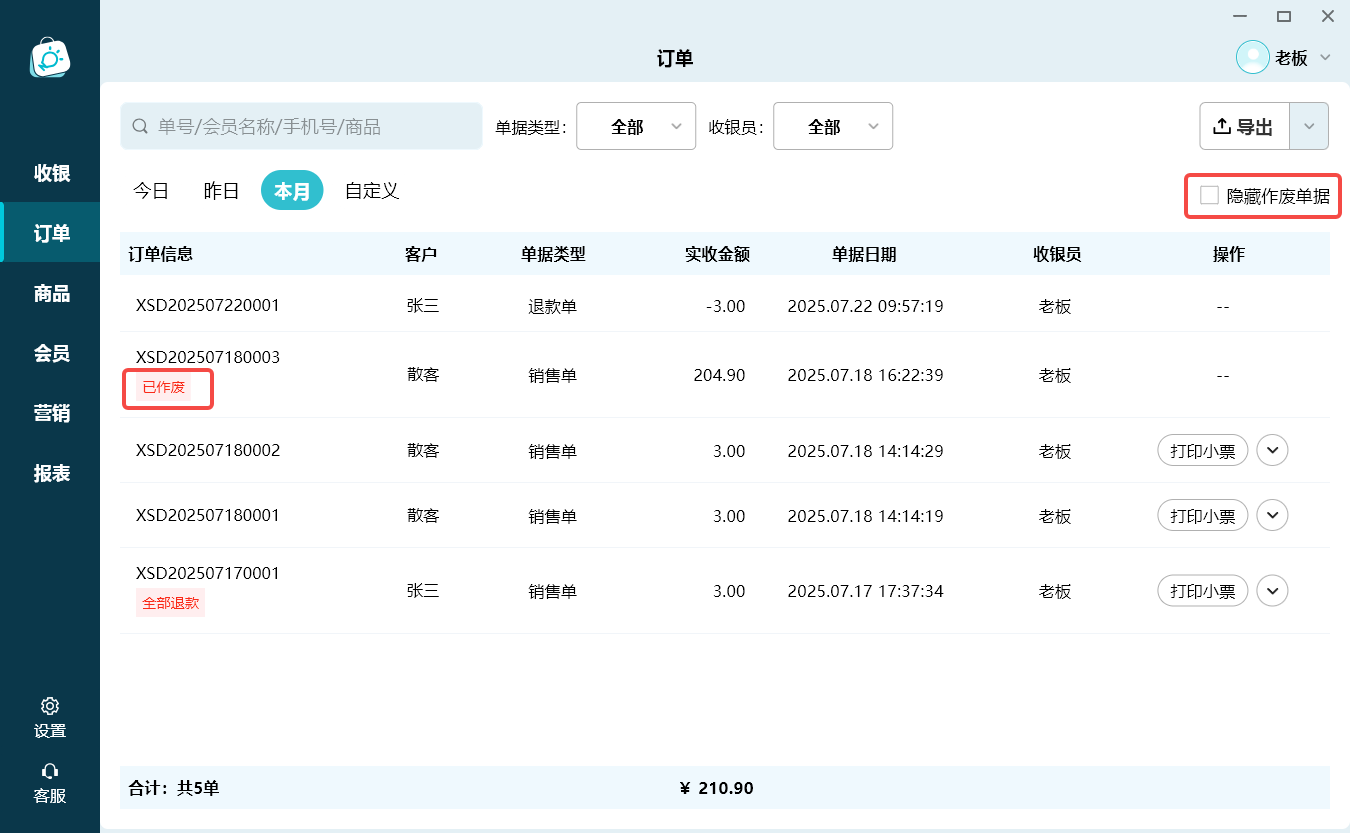Click the search magnifier icon
This screenshot has width=1350, height=833.
pos(140,127)
